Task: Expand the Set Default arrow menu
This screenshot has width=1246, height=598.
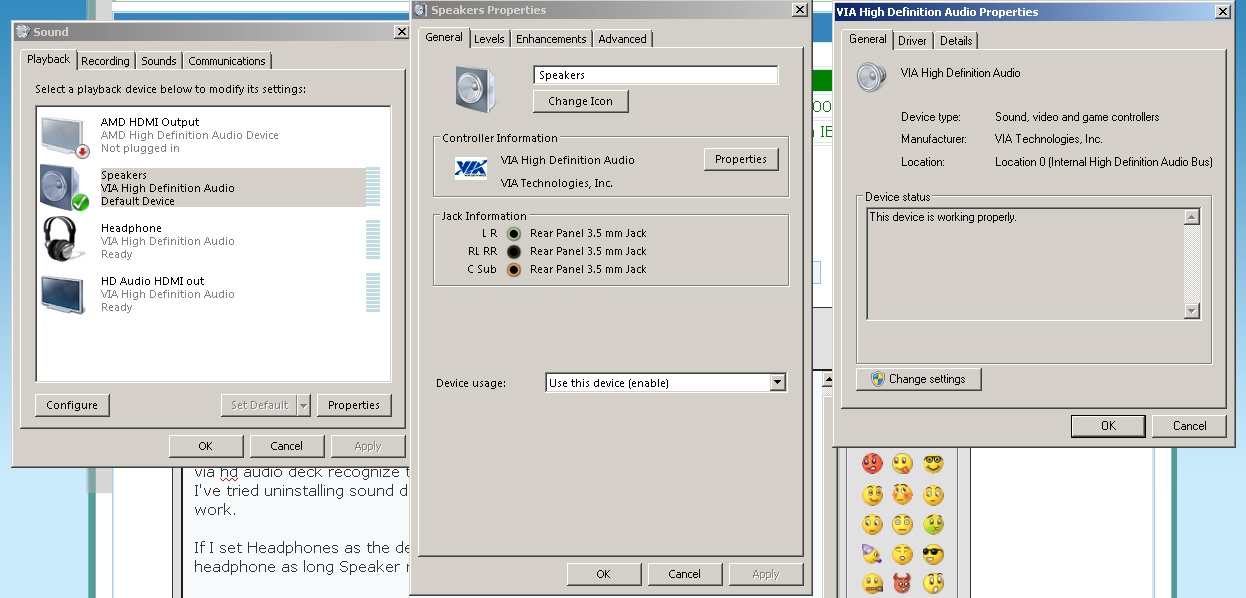Action: [x=303, y=405]
